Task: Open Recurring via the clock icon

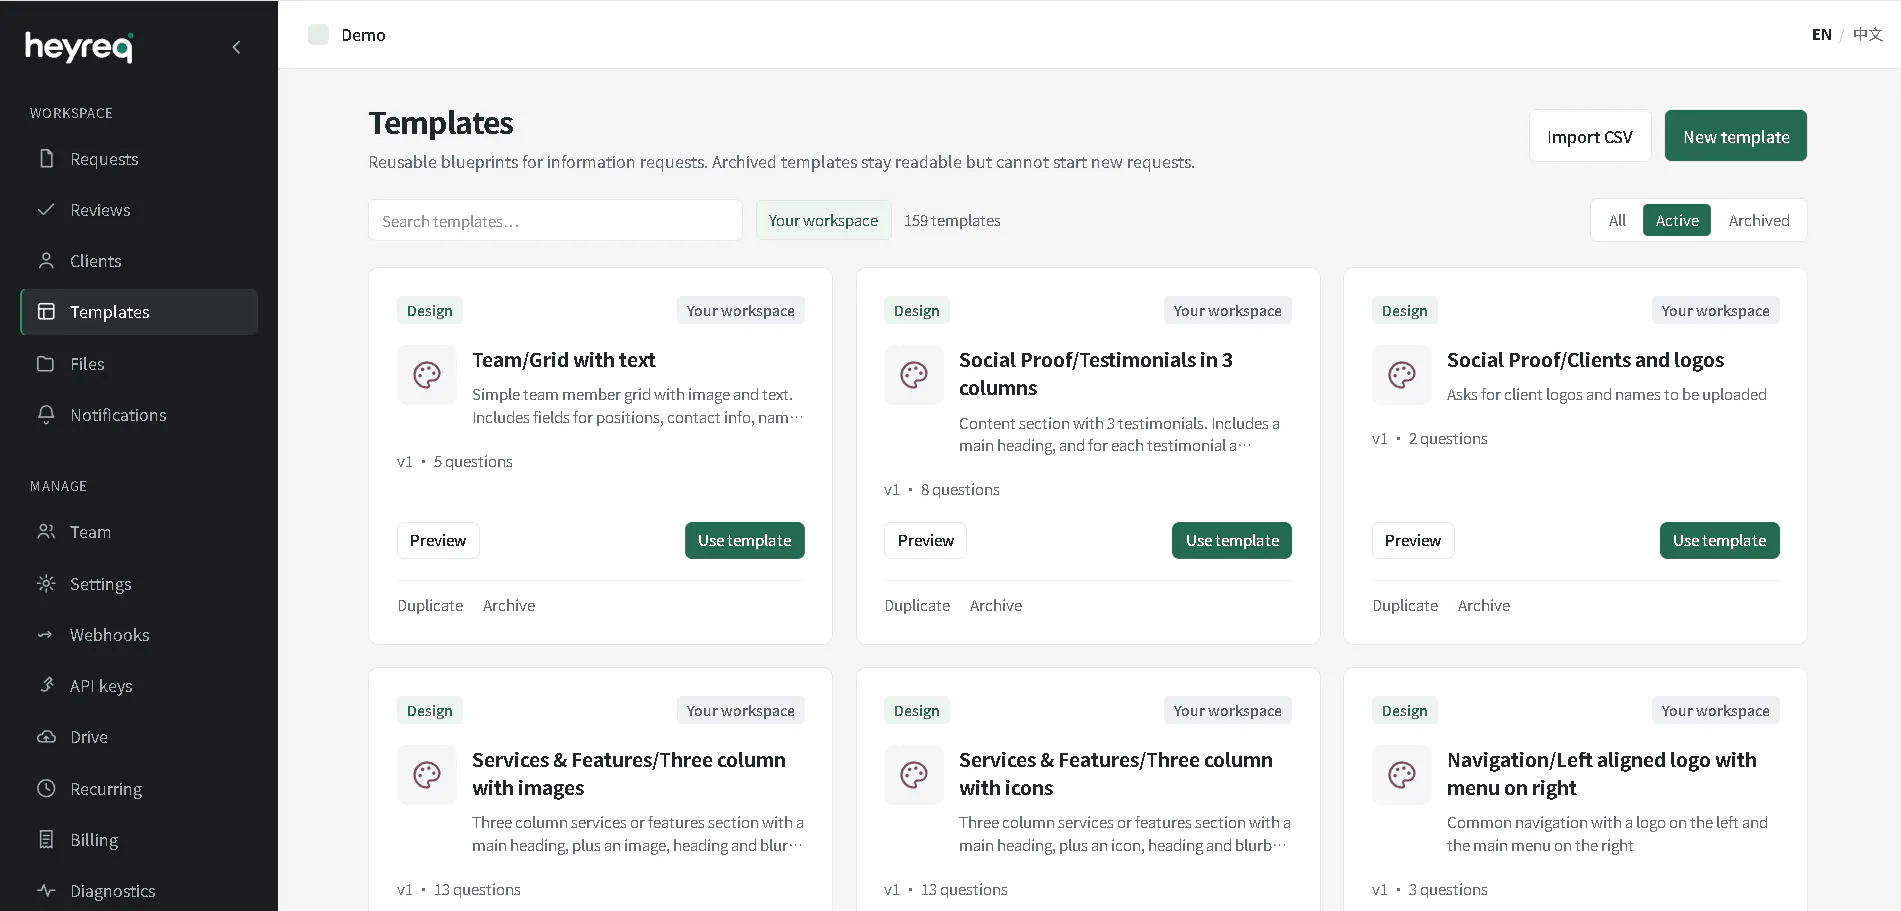Action: (46, 788)
